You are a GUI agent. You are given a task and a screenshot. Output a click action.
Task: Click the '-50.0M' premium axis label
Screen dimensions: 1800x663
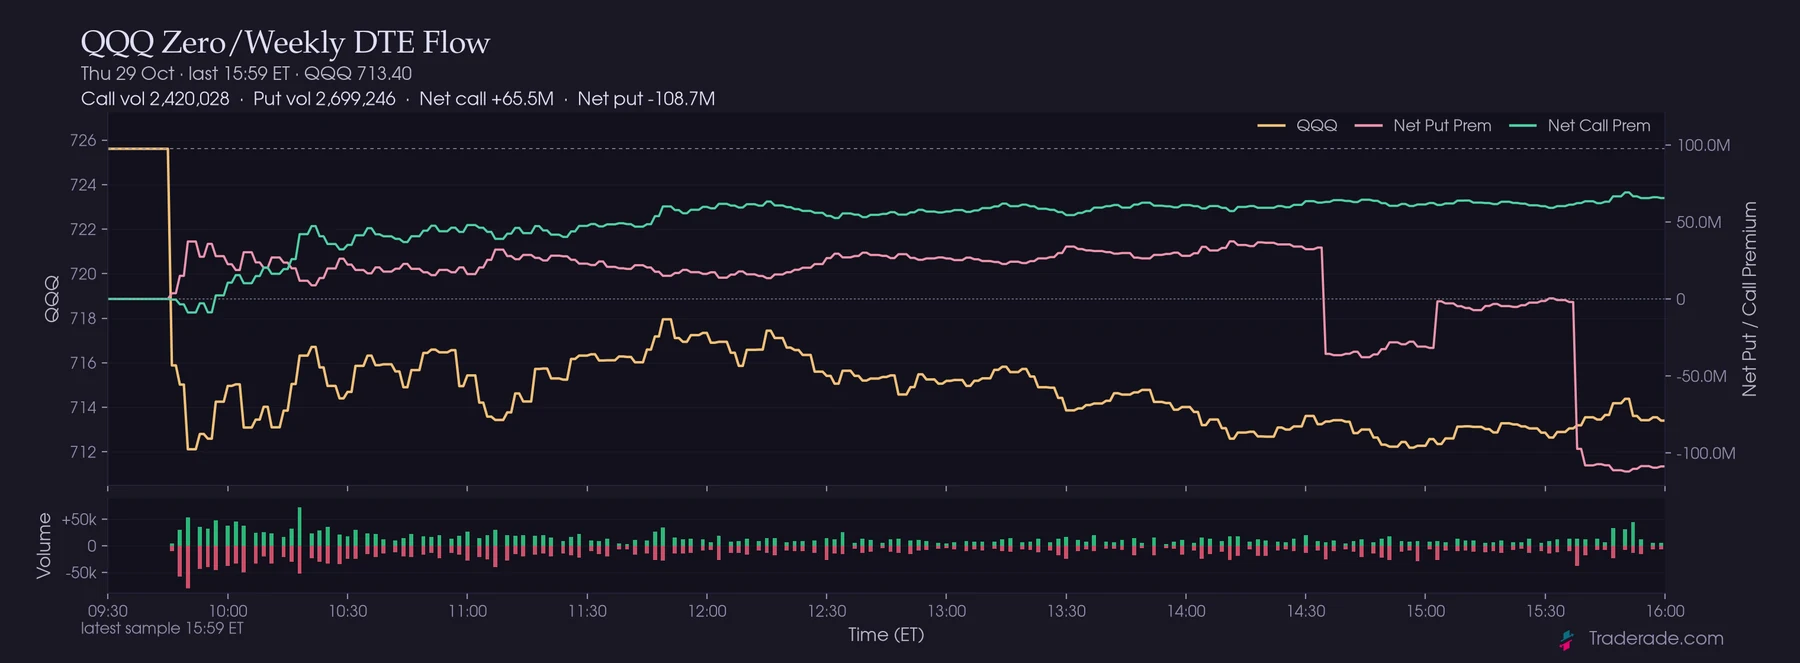1702,377
